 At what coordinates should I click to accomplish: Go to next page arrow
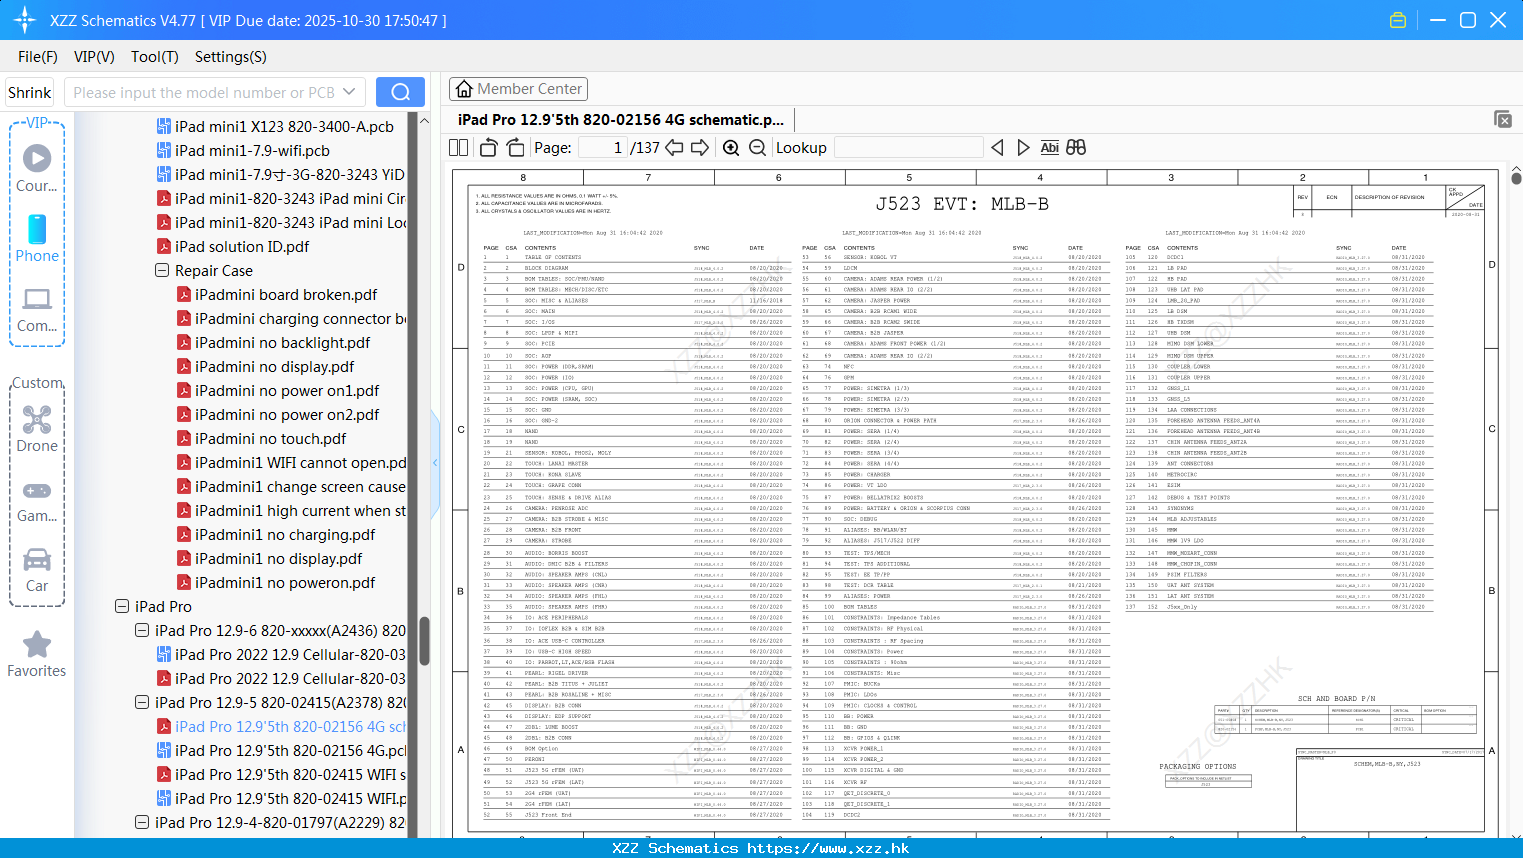pyautogui.click(x=700, y=147)
